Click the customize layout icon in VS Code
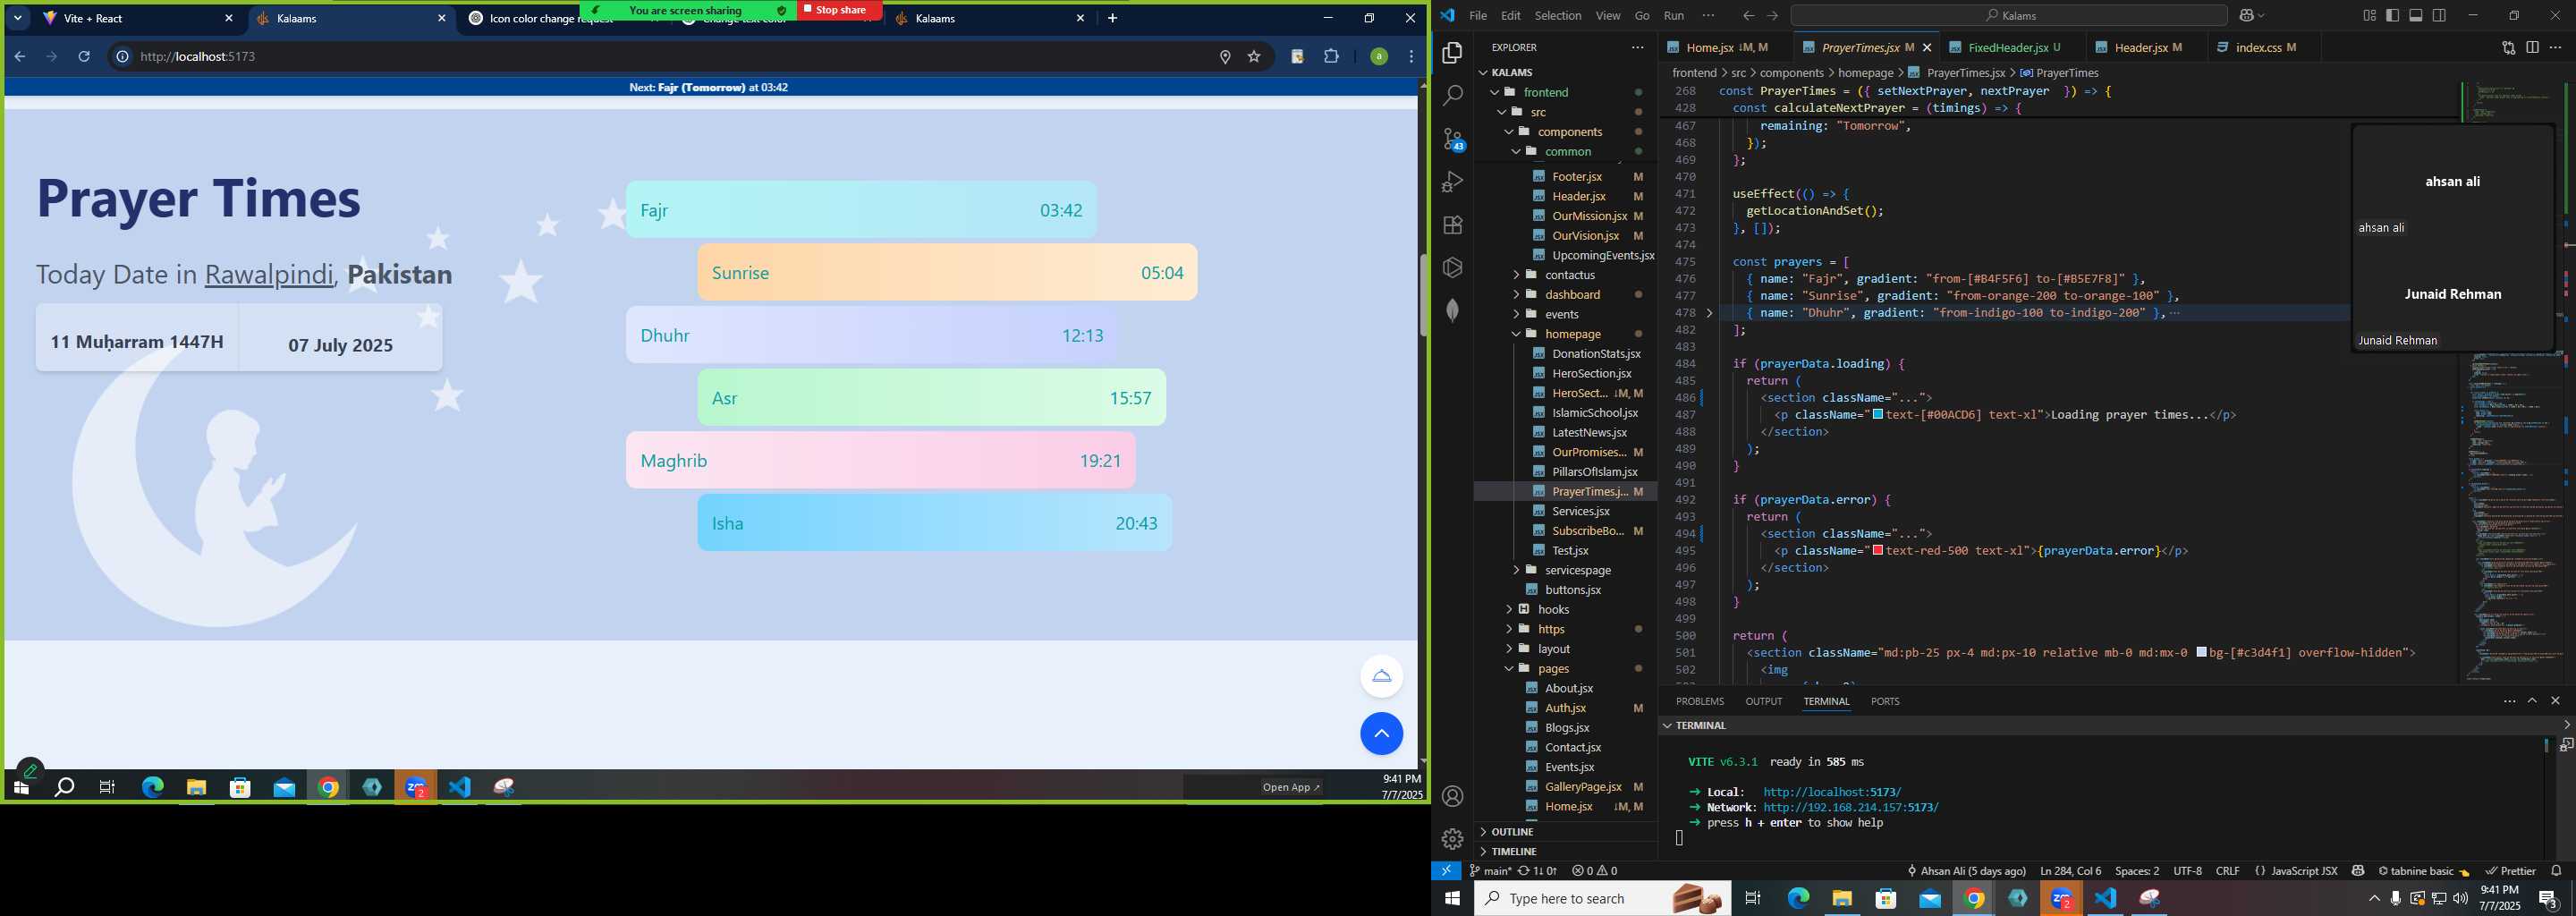Viewport: 2576px width, 916px height. pos(2369,15)
